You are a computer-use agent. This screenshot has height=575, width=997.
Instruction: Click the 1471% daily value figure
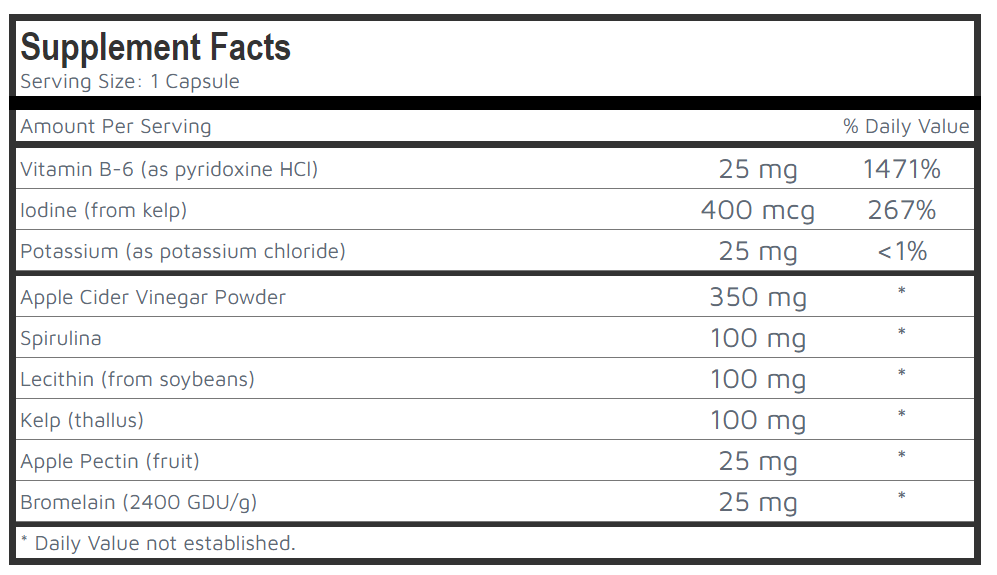[902, 170]
